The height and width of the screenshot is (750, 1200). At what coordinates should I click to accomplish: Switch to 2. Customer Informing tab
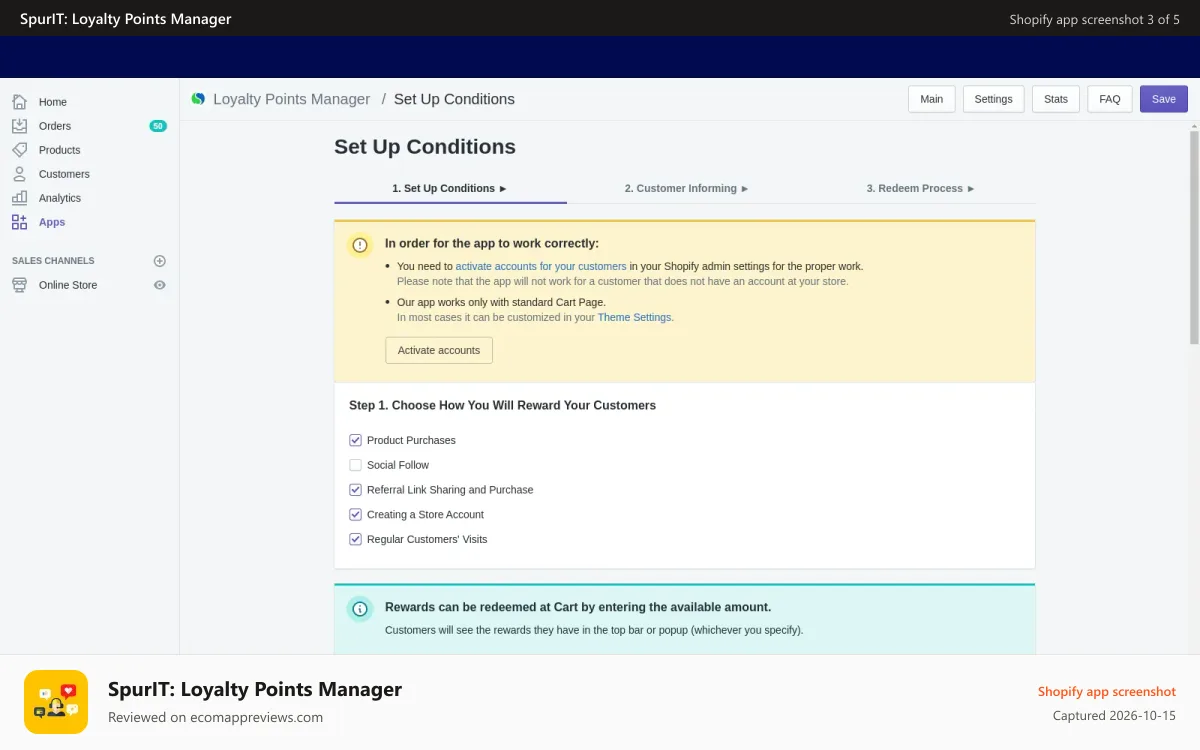pos(687,188)
